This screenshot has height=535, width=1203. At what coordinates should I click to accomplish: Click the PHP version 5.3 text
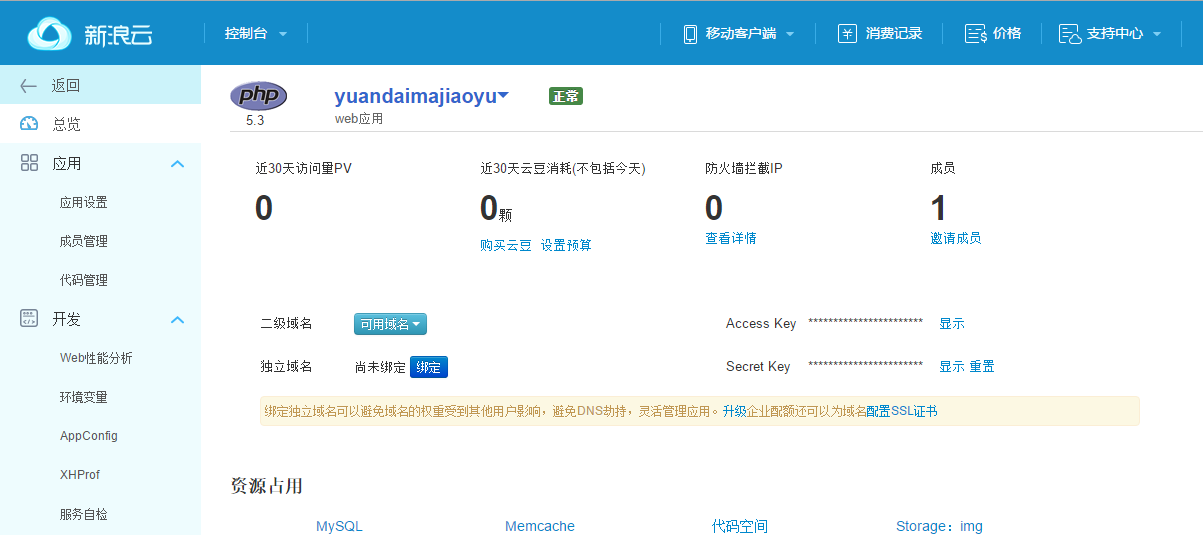click(255, 121)
